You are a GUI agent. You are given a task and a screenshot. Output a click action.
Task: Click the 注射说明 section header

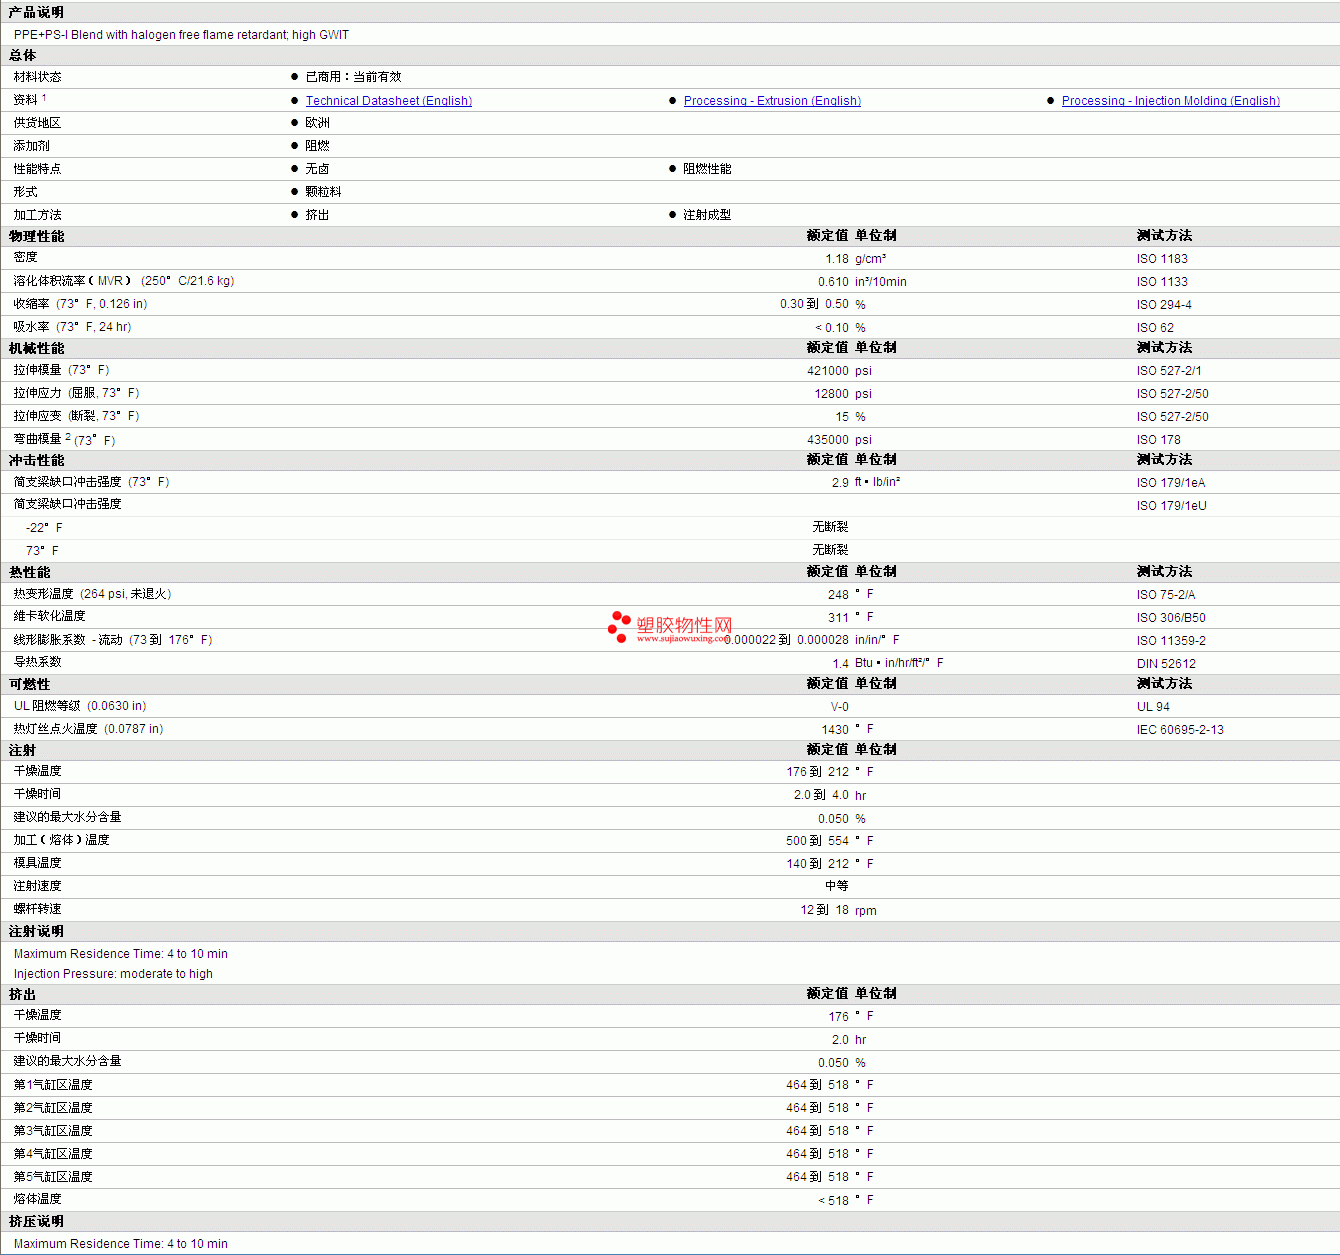[37, 931]
